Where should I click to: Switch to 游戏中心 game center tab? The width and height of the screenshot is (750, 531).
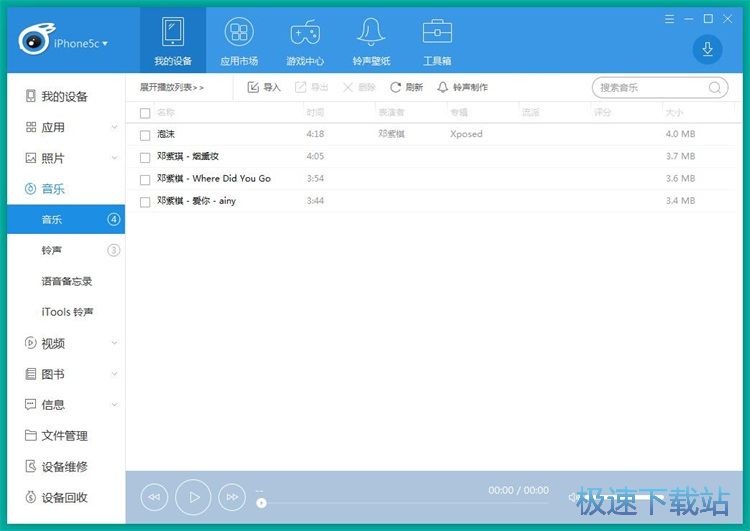pyautogui.click(x=305, y=41)
